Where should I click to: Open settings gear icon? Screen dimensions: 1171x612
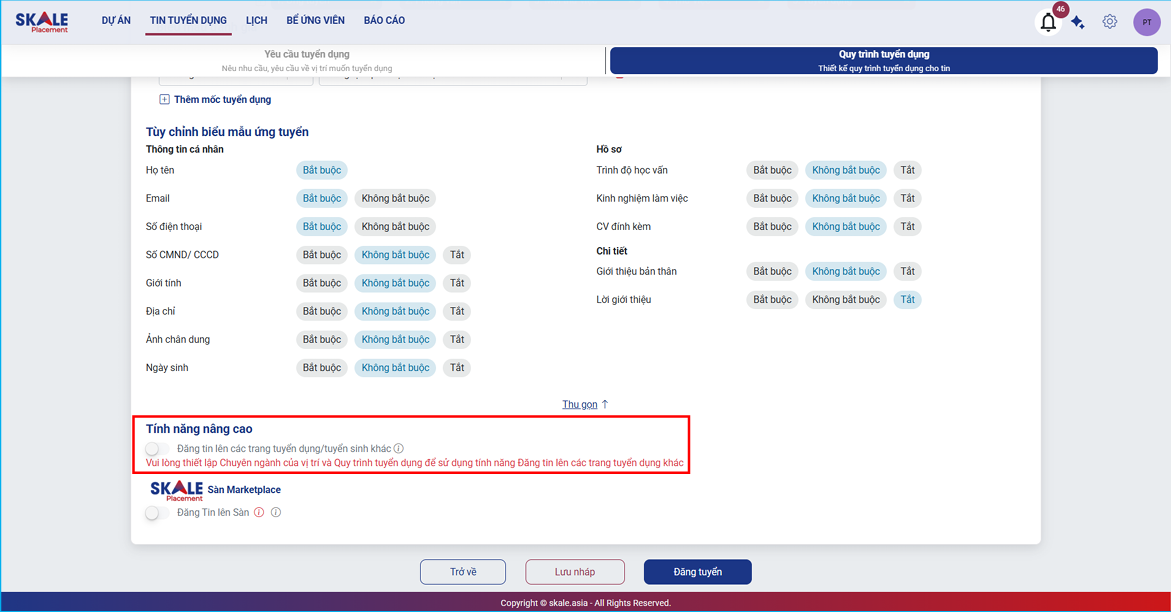click(x=1110, y=21)
